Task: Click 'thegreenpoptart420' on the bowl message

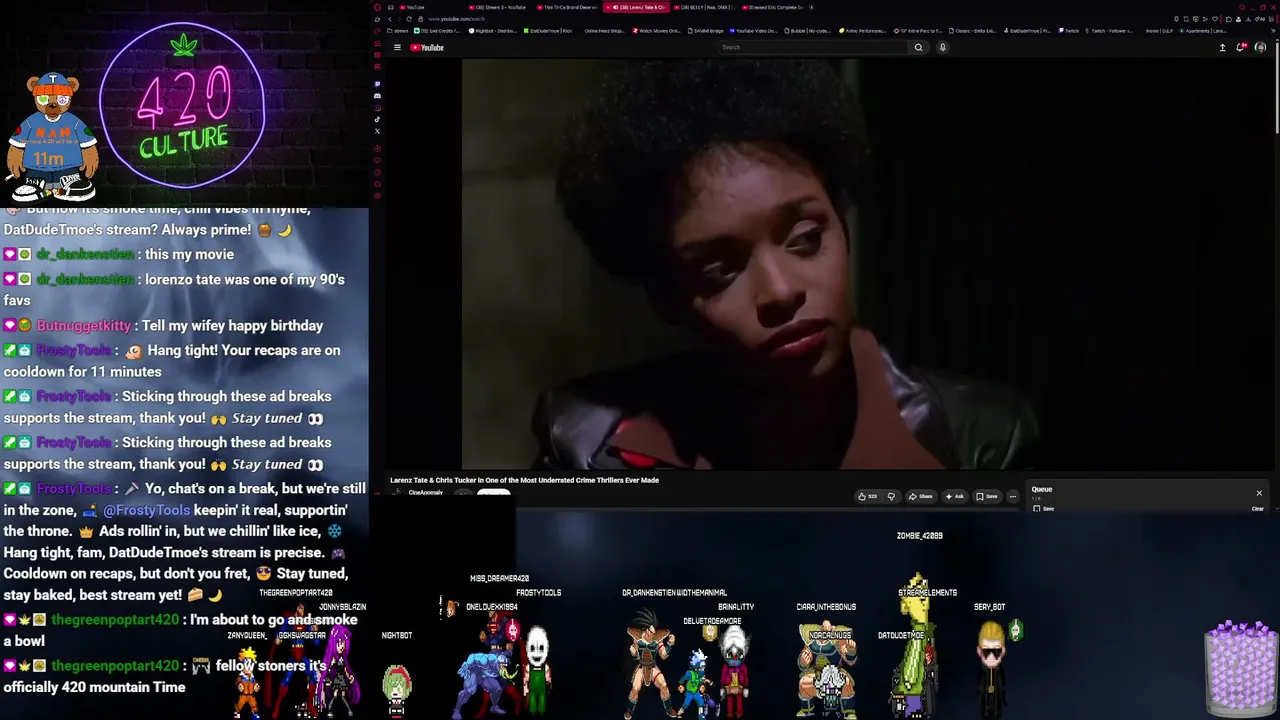Action: (x=115, y=620)
